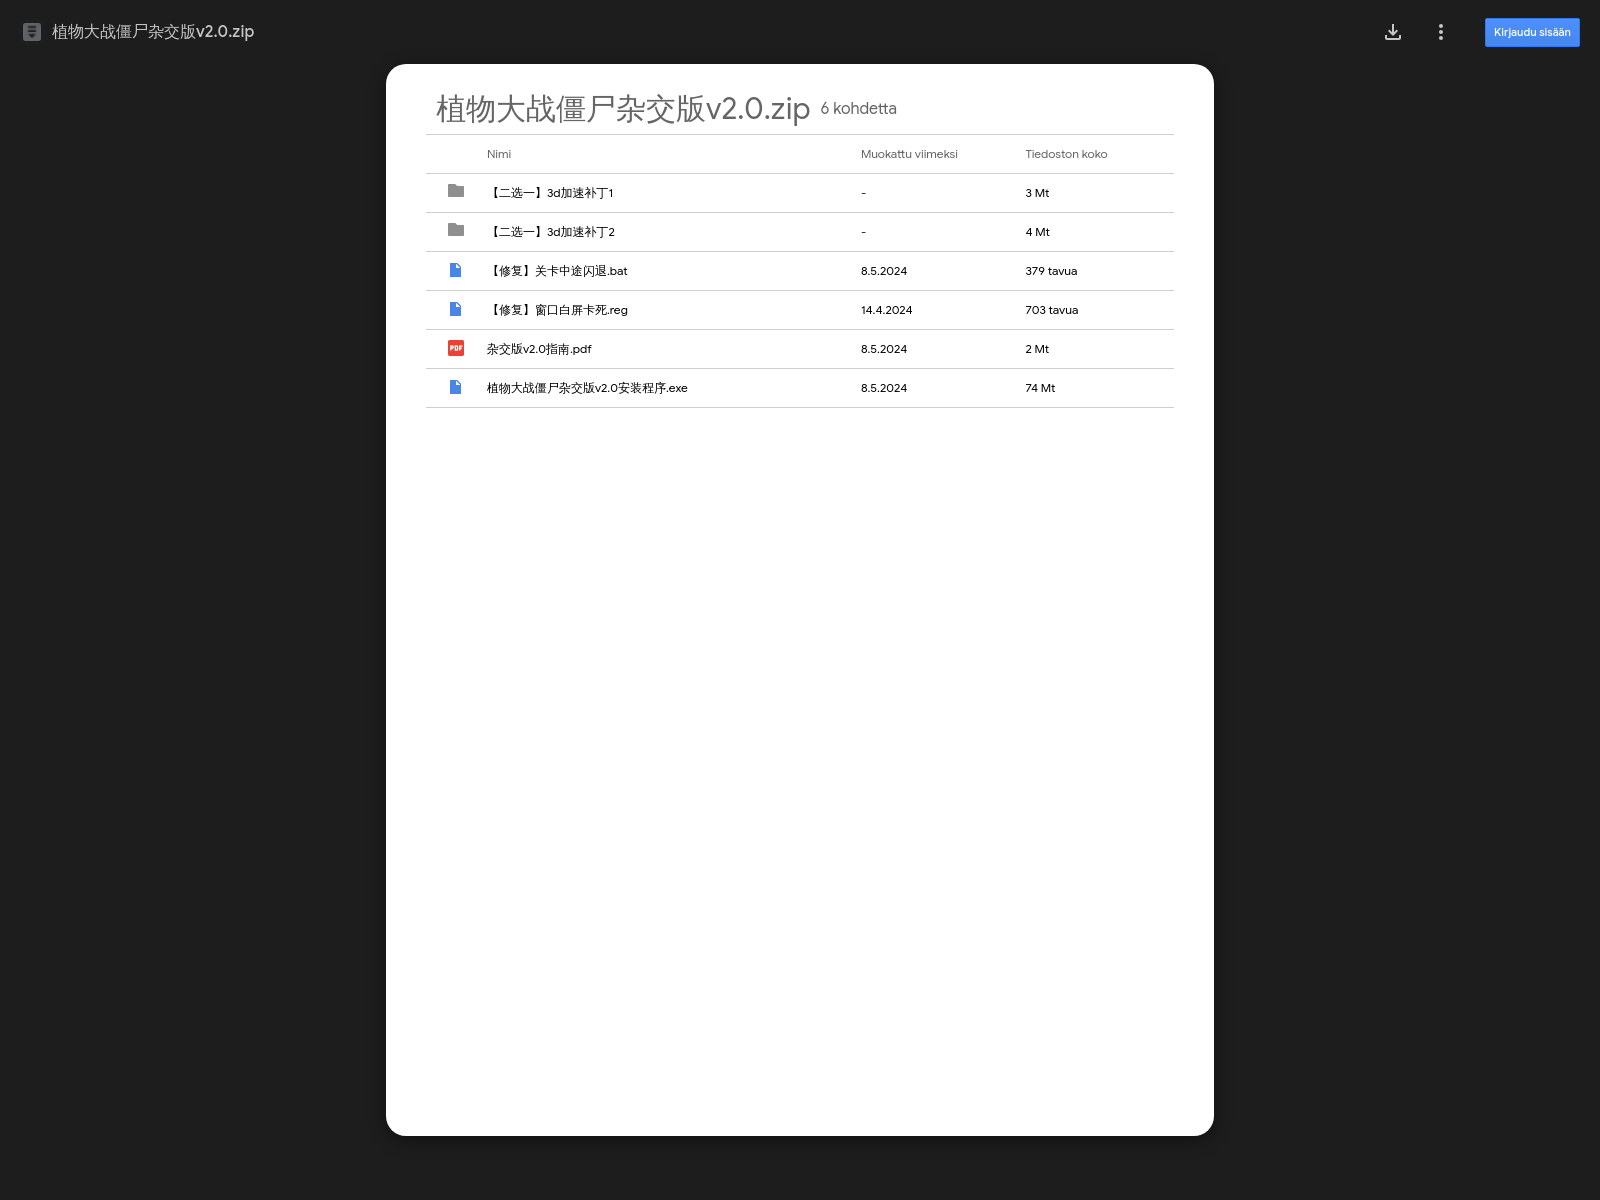Click the 3 Mt size cell
This screenshot has height=1200, width=1600.
[x=1037, y=193]
